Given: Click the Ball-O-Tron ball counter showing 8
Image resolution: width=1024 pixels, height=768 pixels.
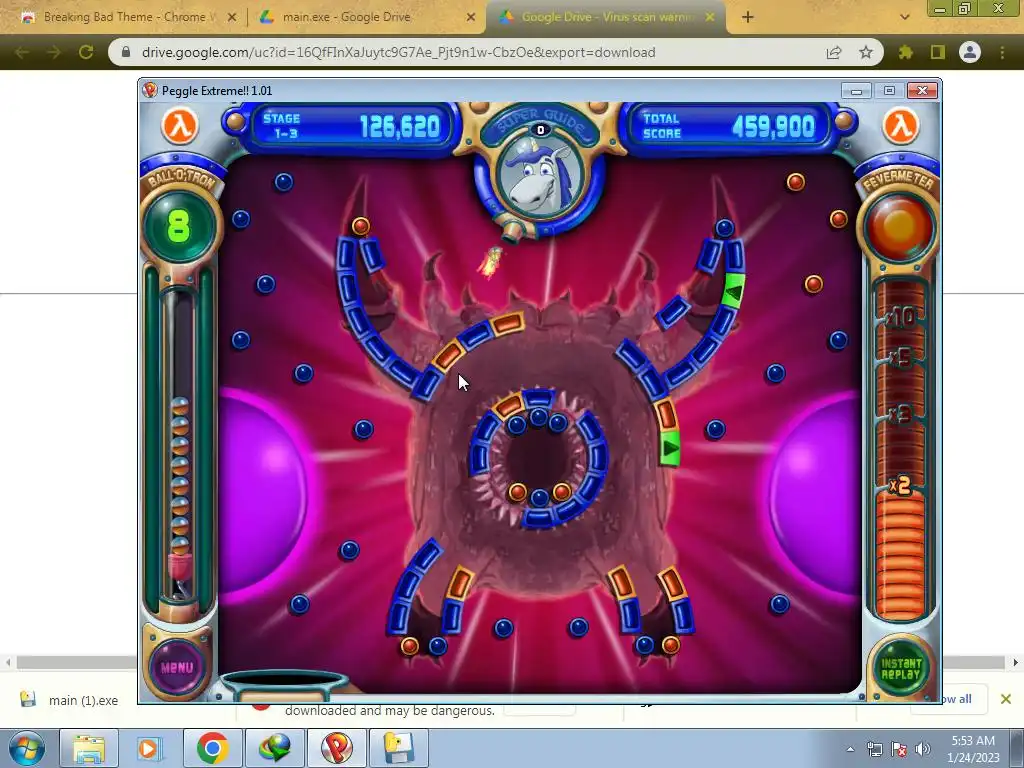Looking at the screenshot, I should click(x=179, y=226).
